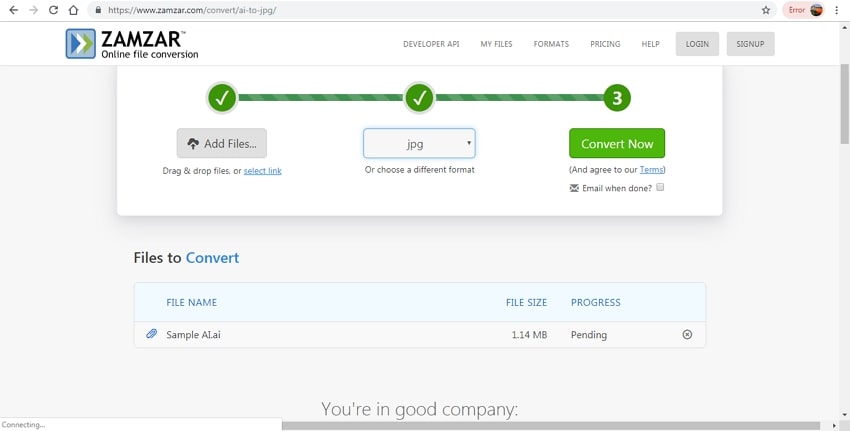Click the browser back arrow
The width and height of the screenshot is (850, 431).
(x=13, y=10)
